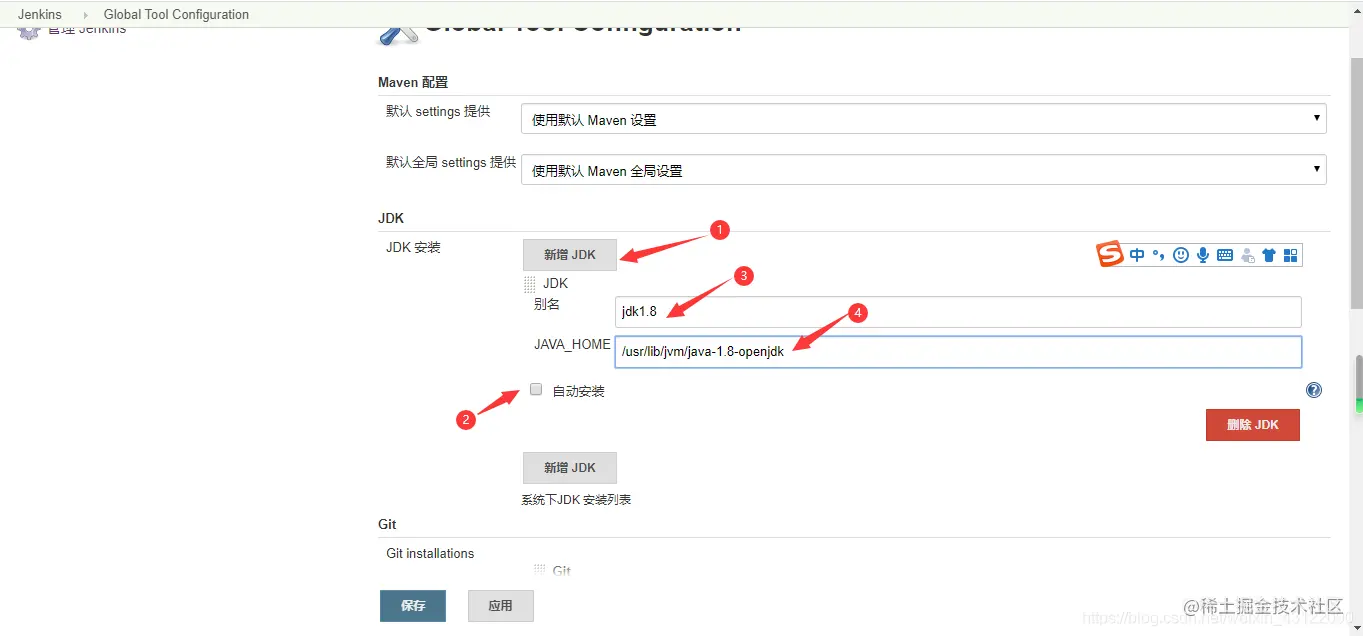
Task: Click the help question mark icon
Action: point(1314,389)
